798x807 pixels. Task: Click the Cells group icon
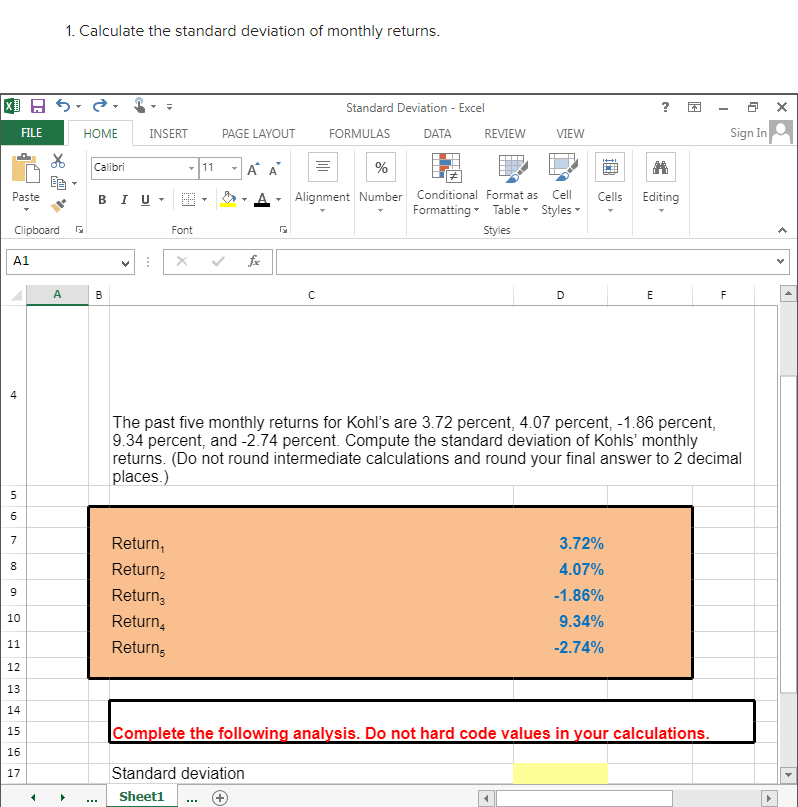610,167
